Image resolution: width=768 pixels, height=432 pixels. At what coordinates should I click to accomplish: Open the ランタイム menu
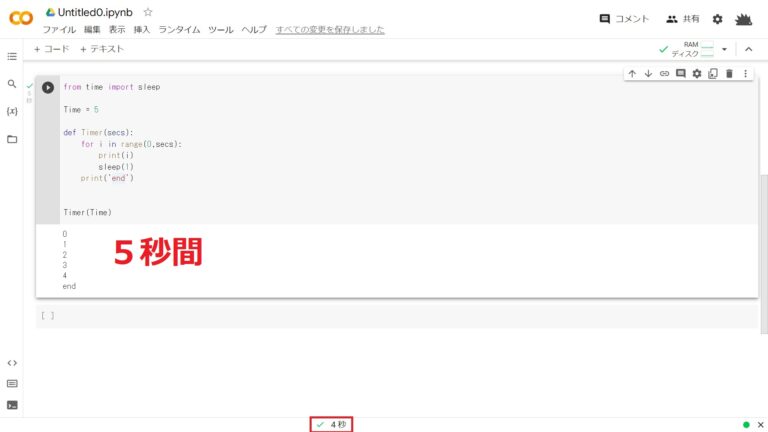click(179, 29)
